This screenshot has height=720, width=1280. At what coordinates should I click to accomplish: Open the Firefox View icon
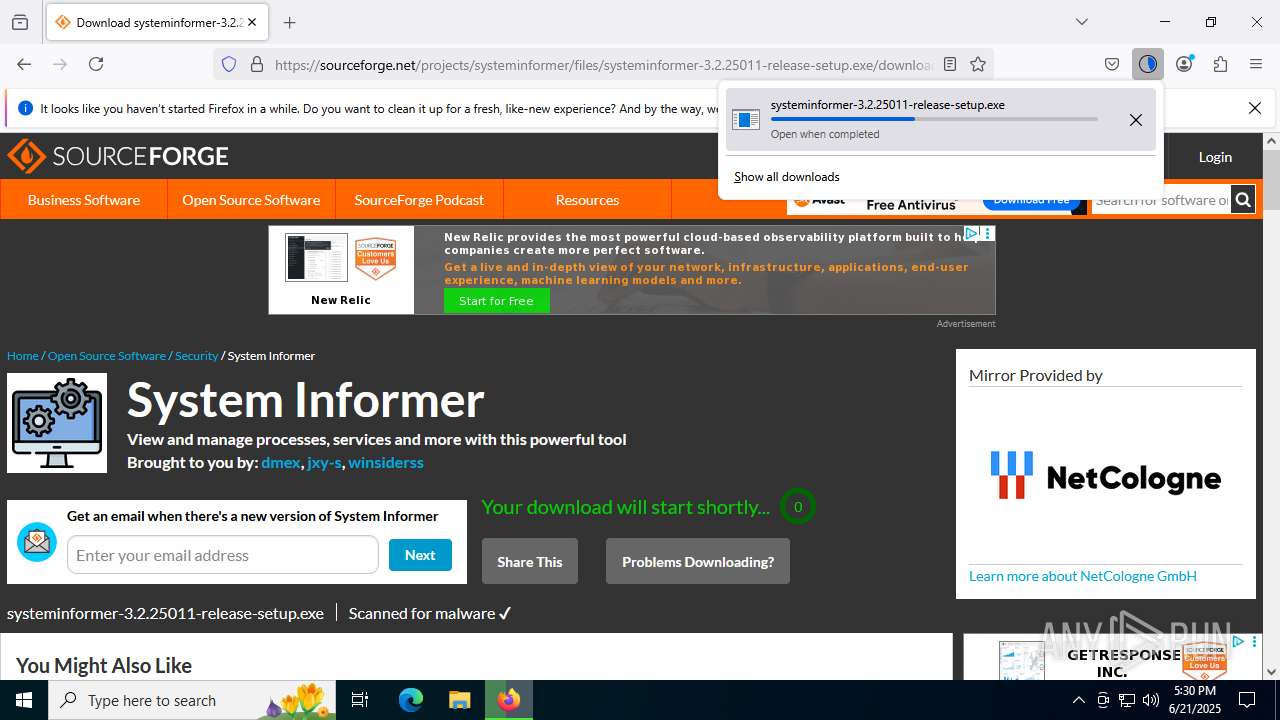pyautogui.click(x=20, y=22)
